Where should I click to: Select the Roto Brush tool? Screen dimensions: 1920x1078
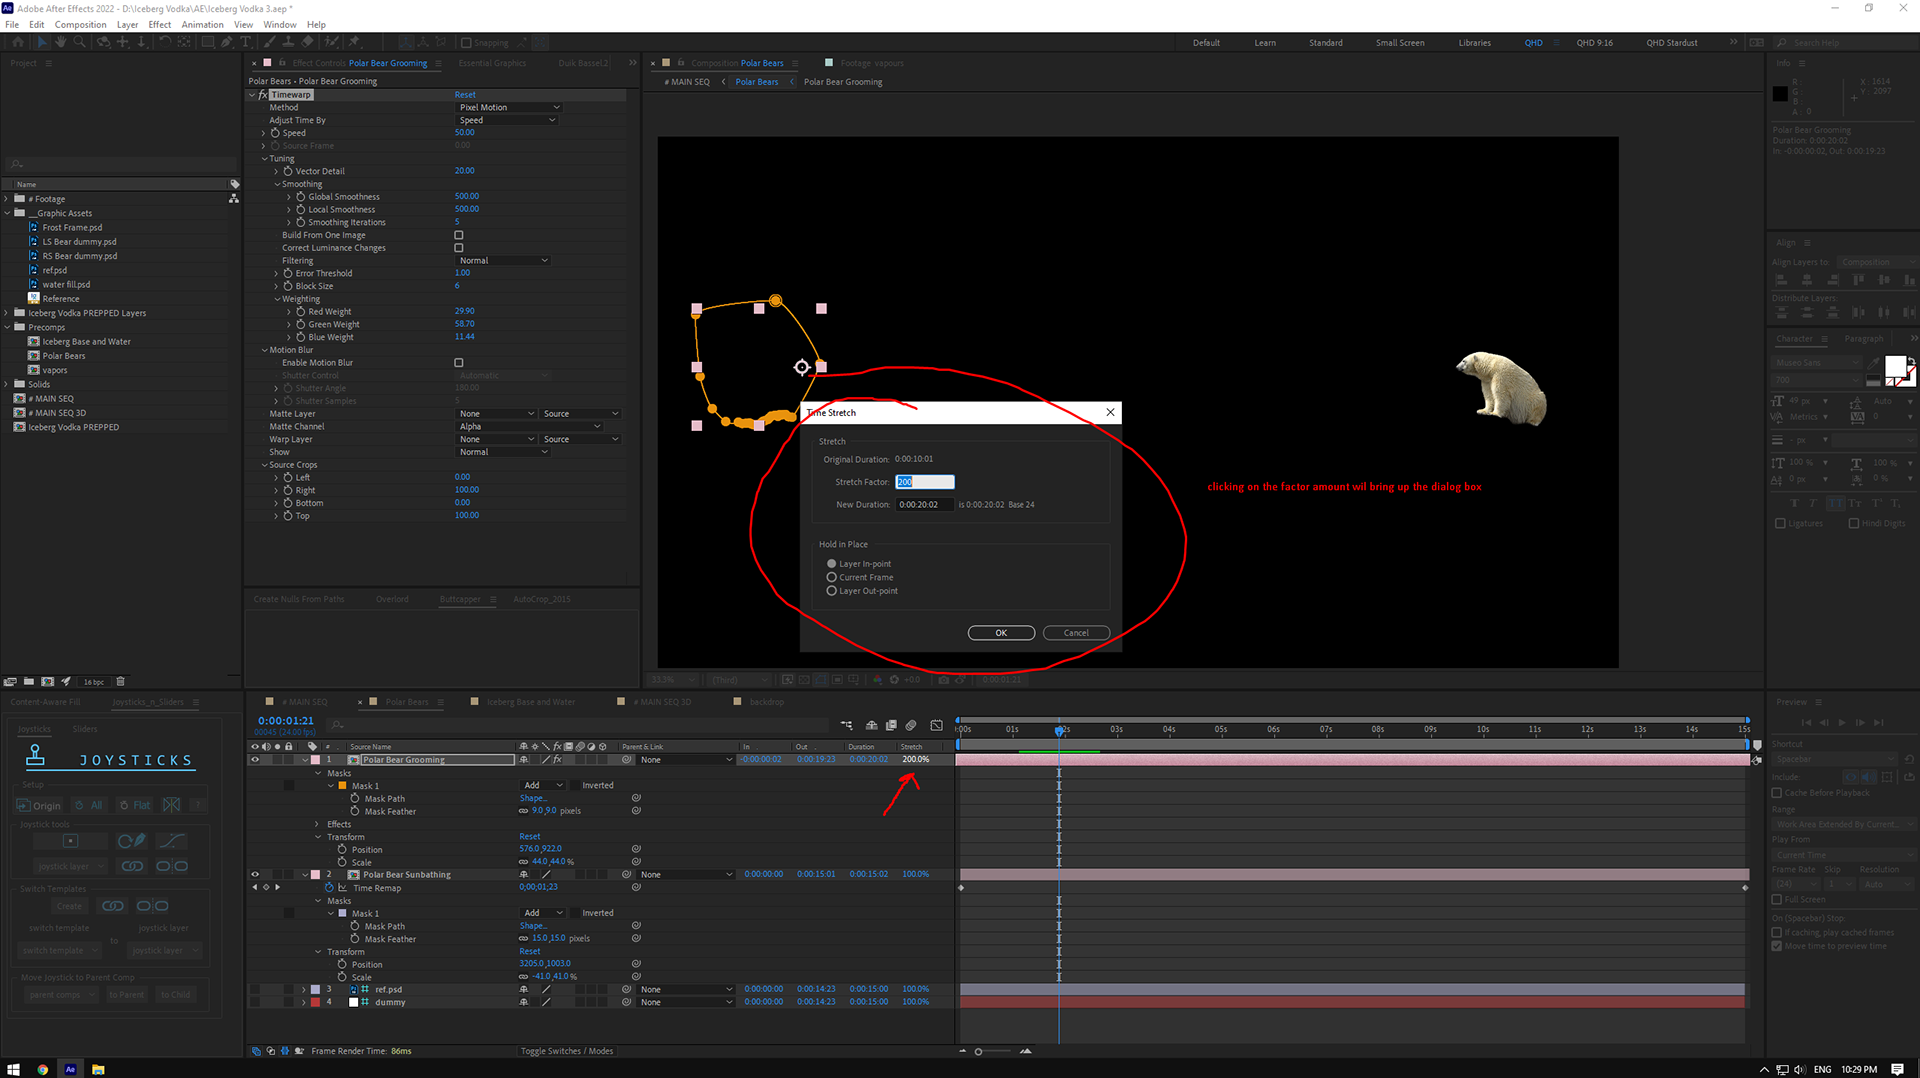click(331, 42)
